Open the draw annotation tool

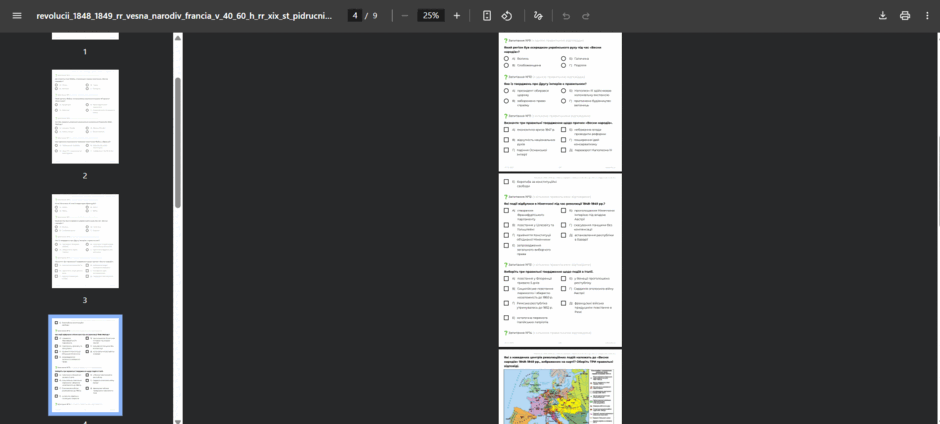click(x=538, y=16)
